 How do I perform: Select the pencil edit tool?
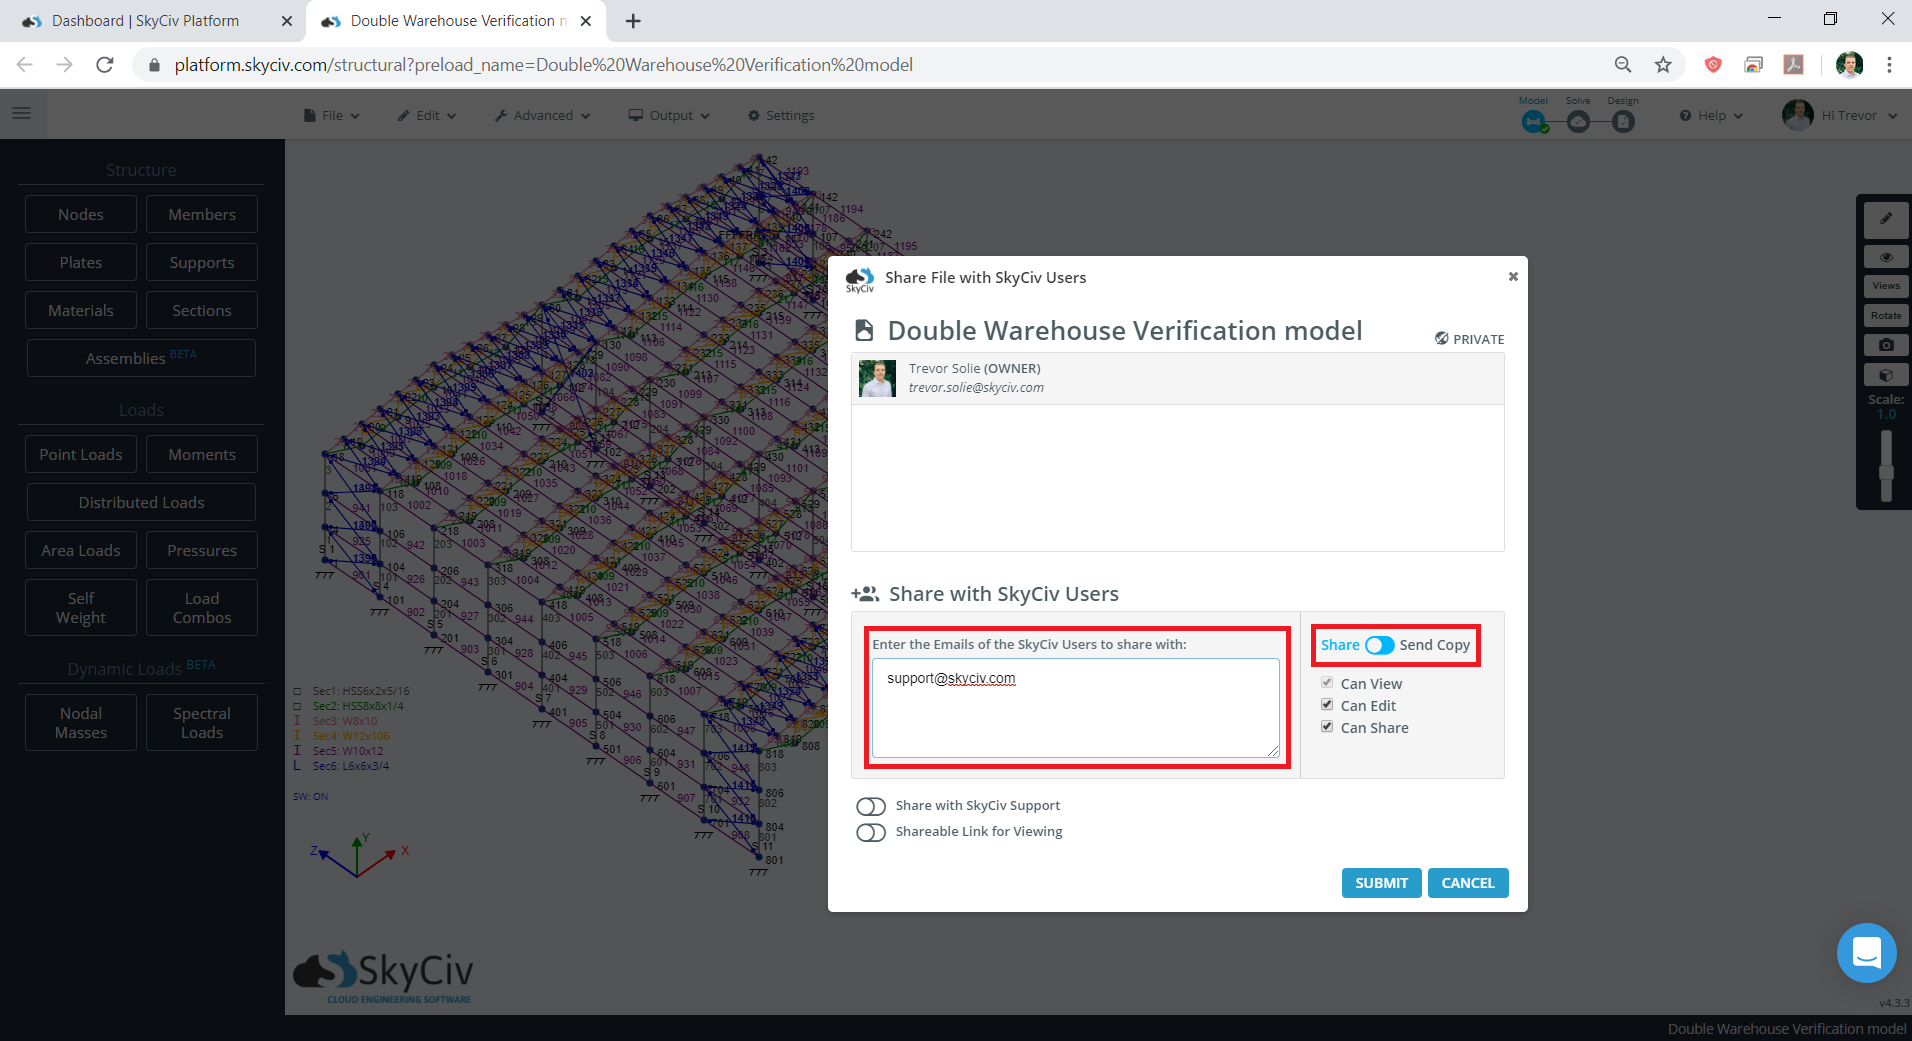tap(1886, 219)
